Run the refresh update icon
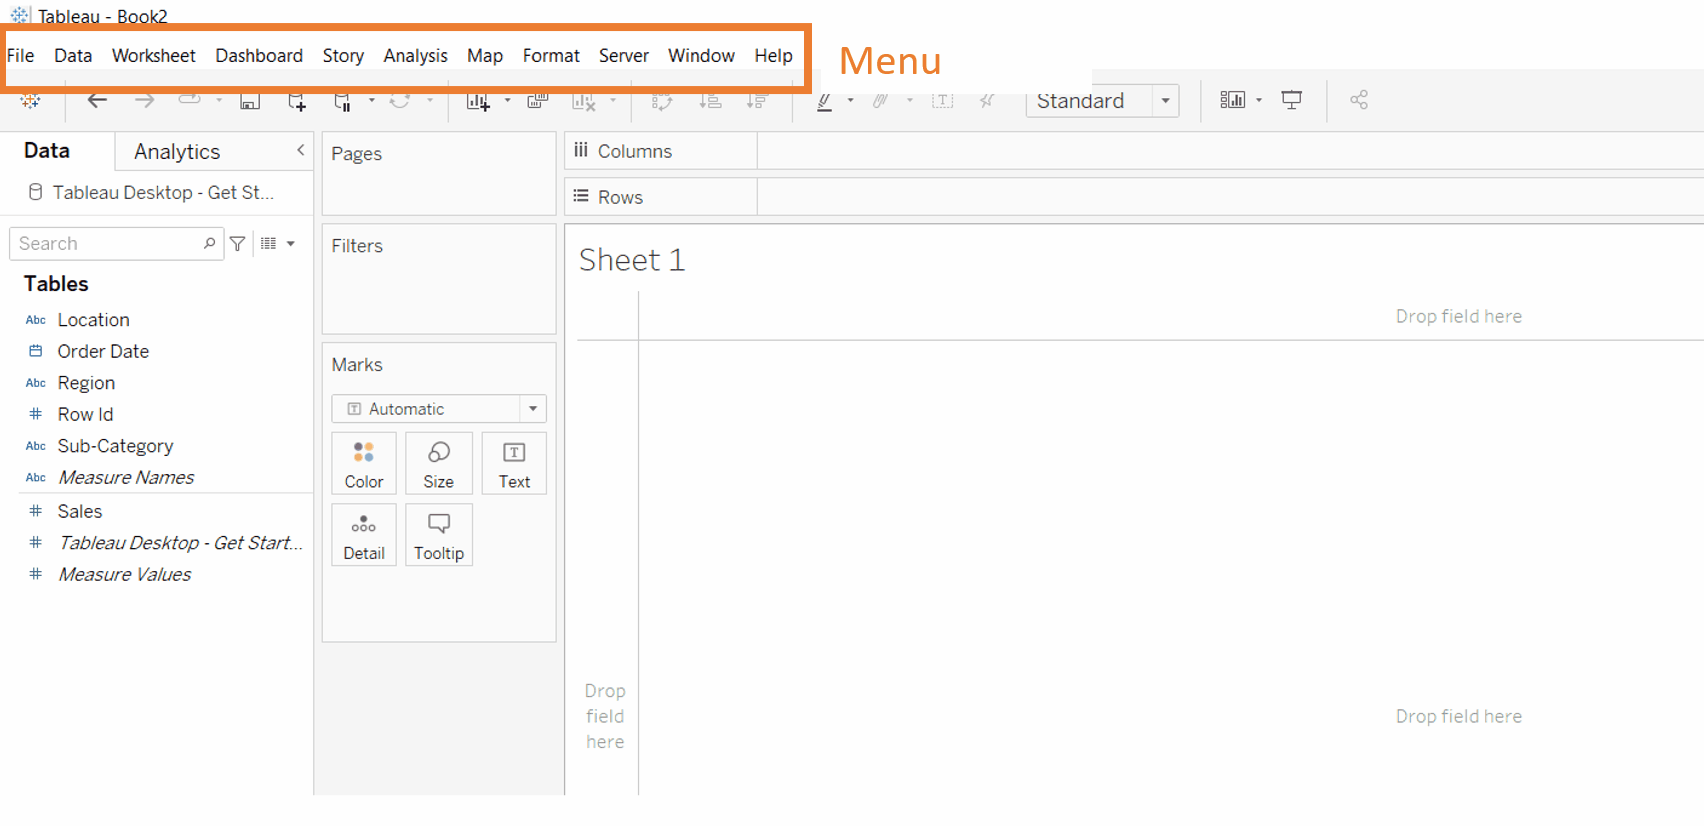Image resolution: width=1704 pixels, height=826 pixels. [x=400, y=100]
